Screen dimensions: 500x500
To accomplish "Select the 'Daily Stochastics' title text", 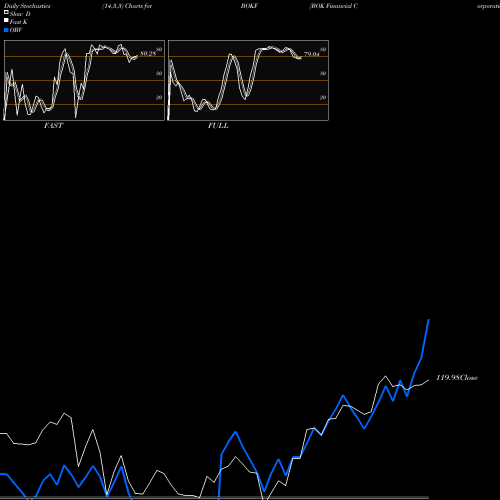I will point(27,6).
